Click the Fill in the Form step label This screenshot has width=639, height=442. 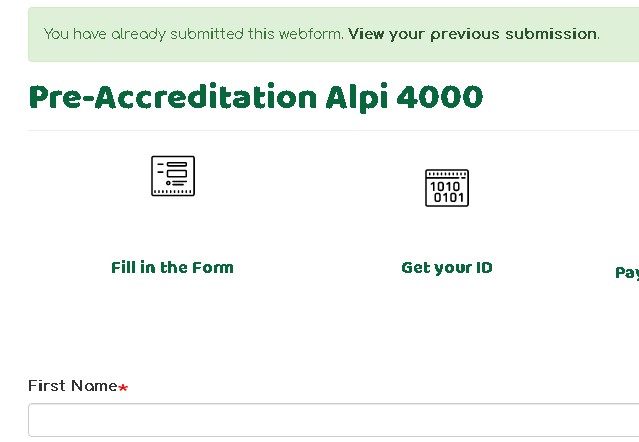pyautogui.click(x=172, y=267)
